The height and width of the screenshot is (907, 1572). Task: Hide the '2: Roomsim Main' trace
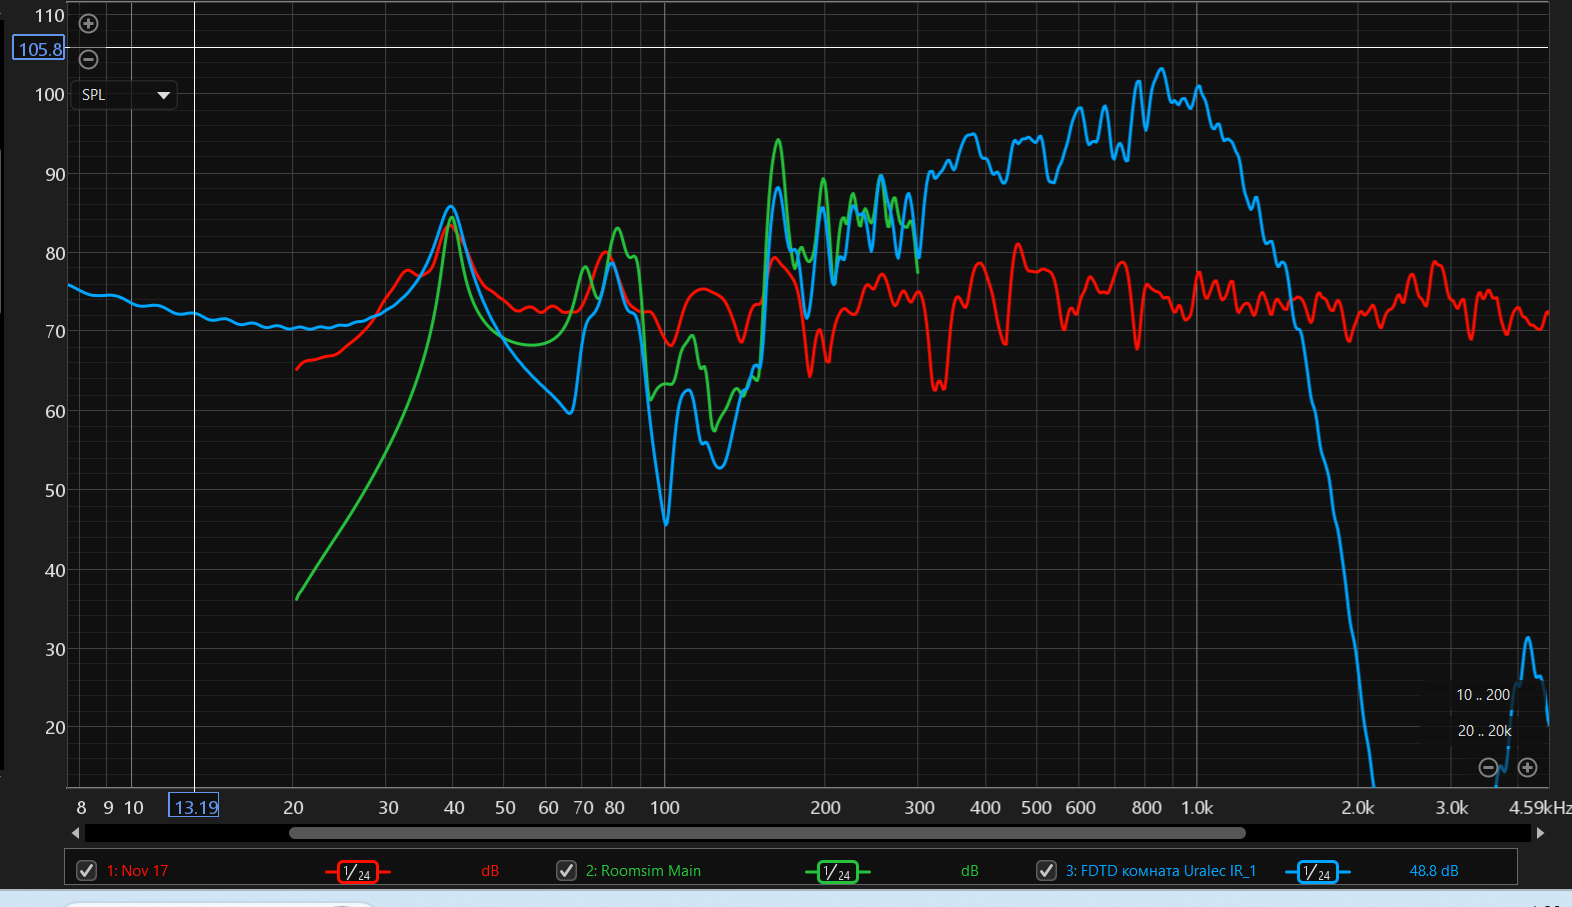pos(567,870)
